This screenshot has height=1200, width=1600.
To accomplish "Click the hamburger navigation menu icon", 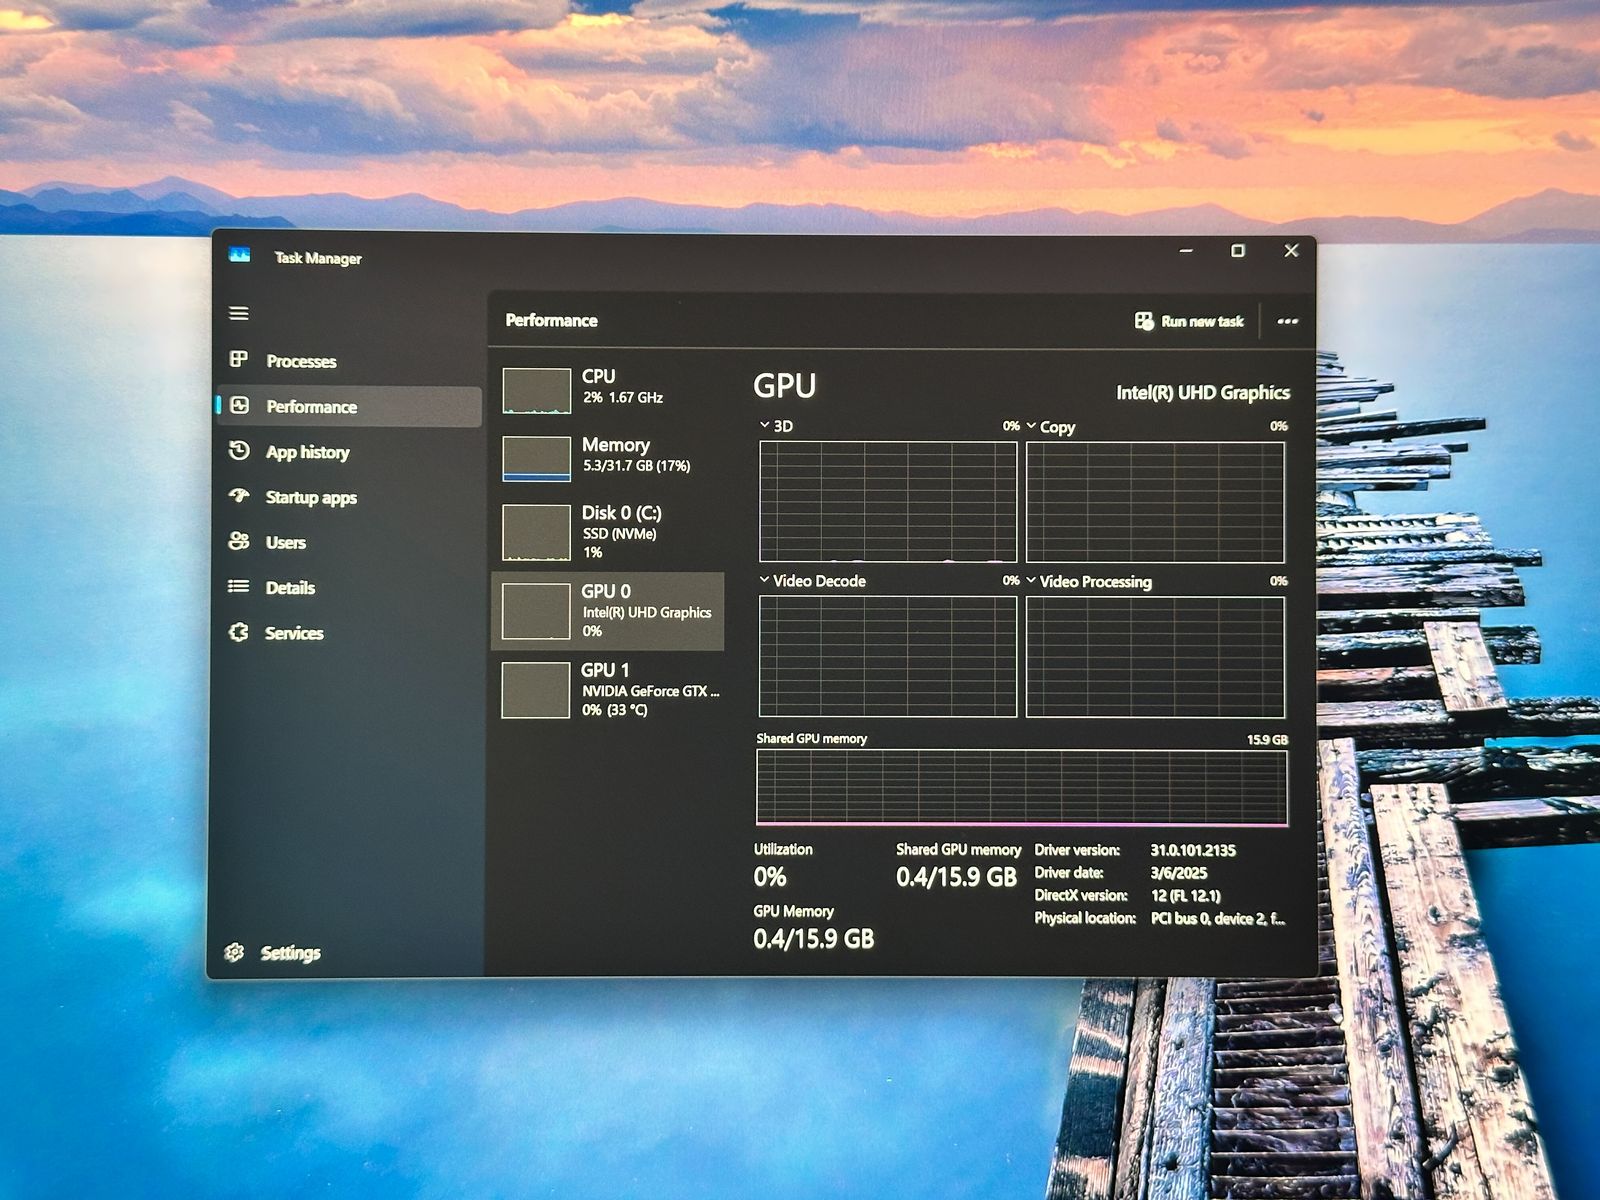I will pyautogui.click(x=239, y=313).
